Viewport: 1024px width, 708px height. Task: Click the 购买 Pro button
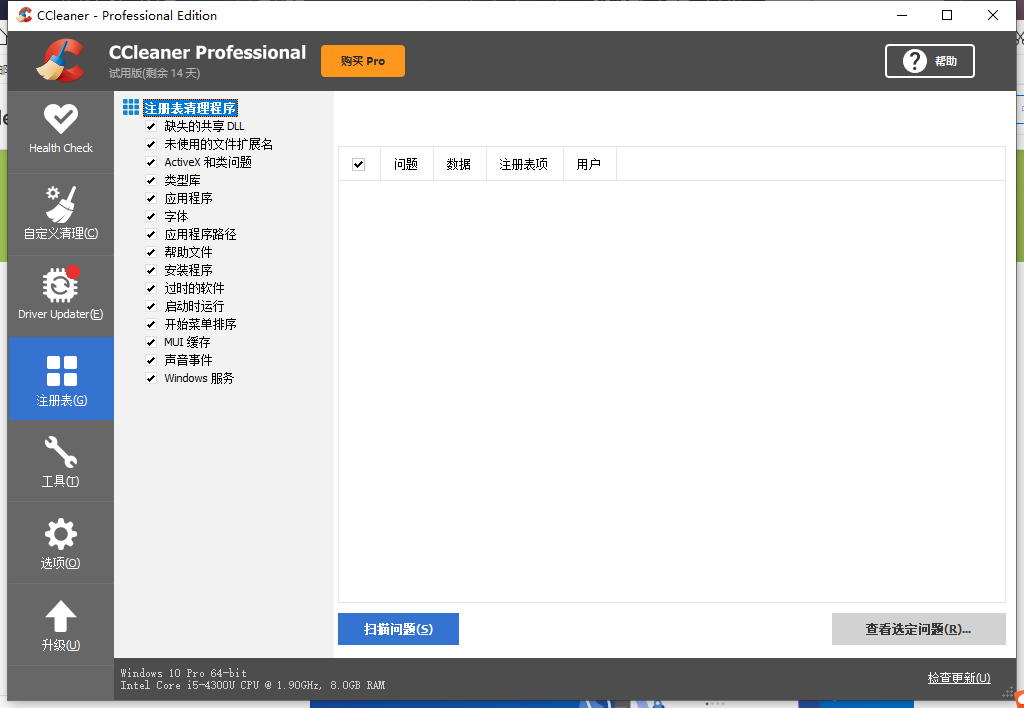(x=362, y=61)
